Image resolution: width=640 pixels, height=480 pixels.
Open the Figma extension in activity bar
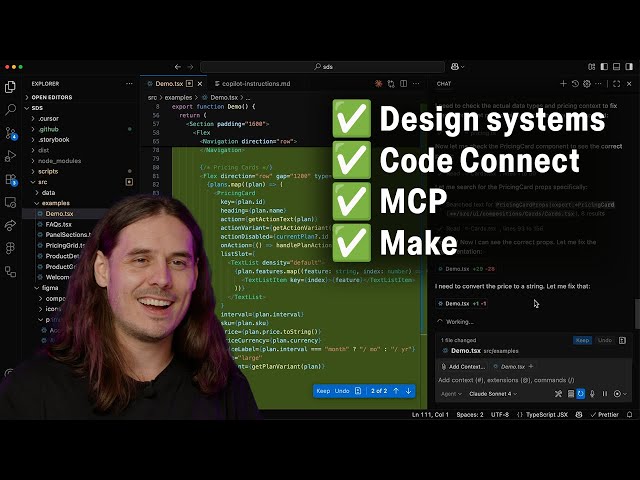[10, 248]
